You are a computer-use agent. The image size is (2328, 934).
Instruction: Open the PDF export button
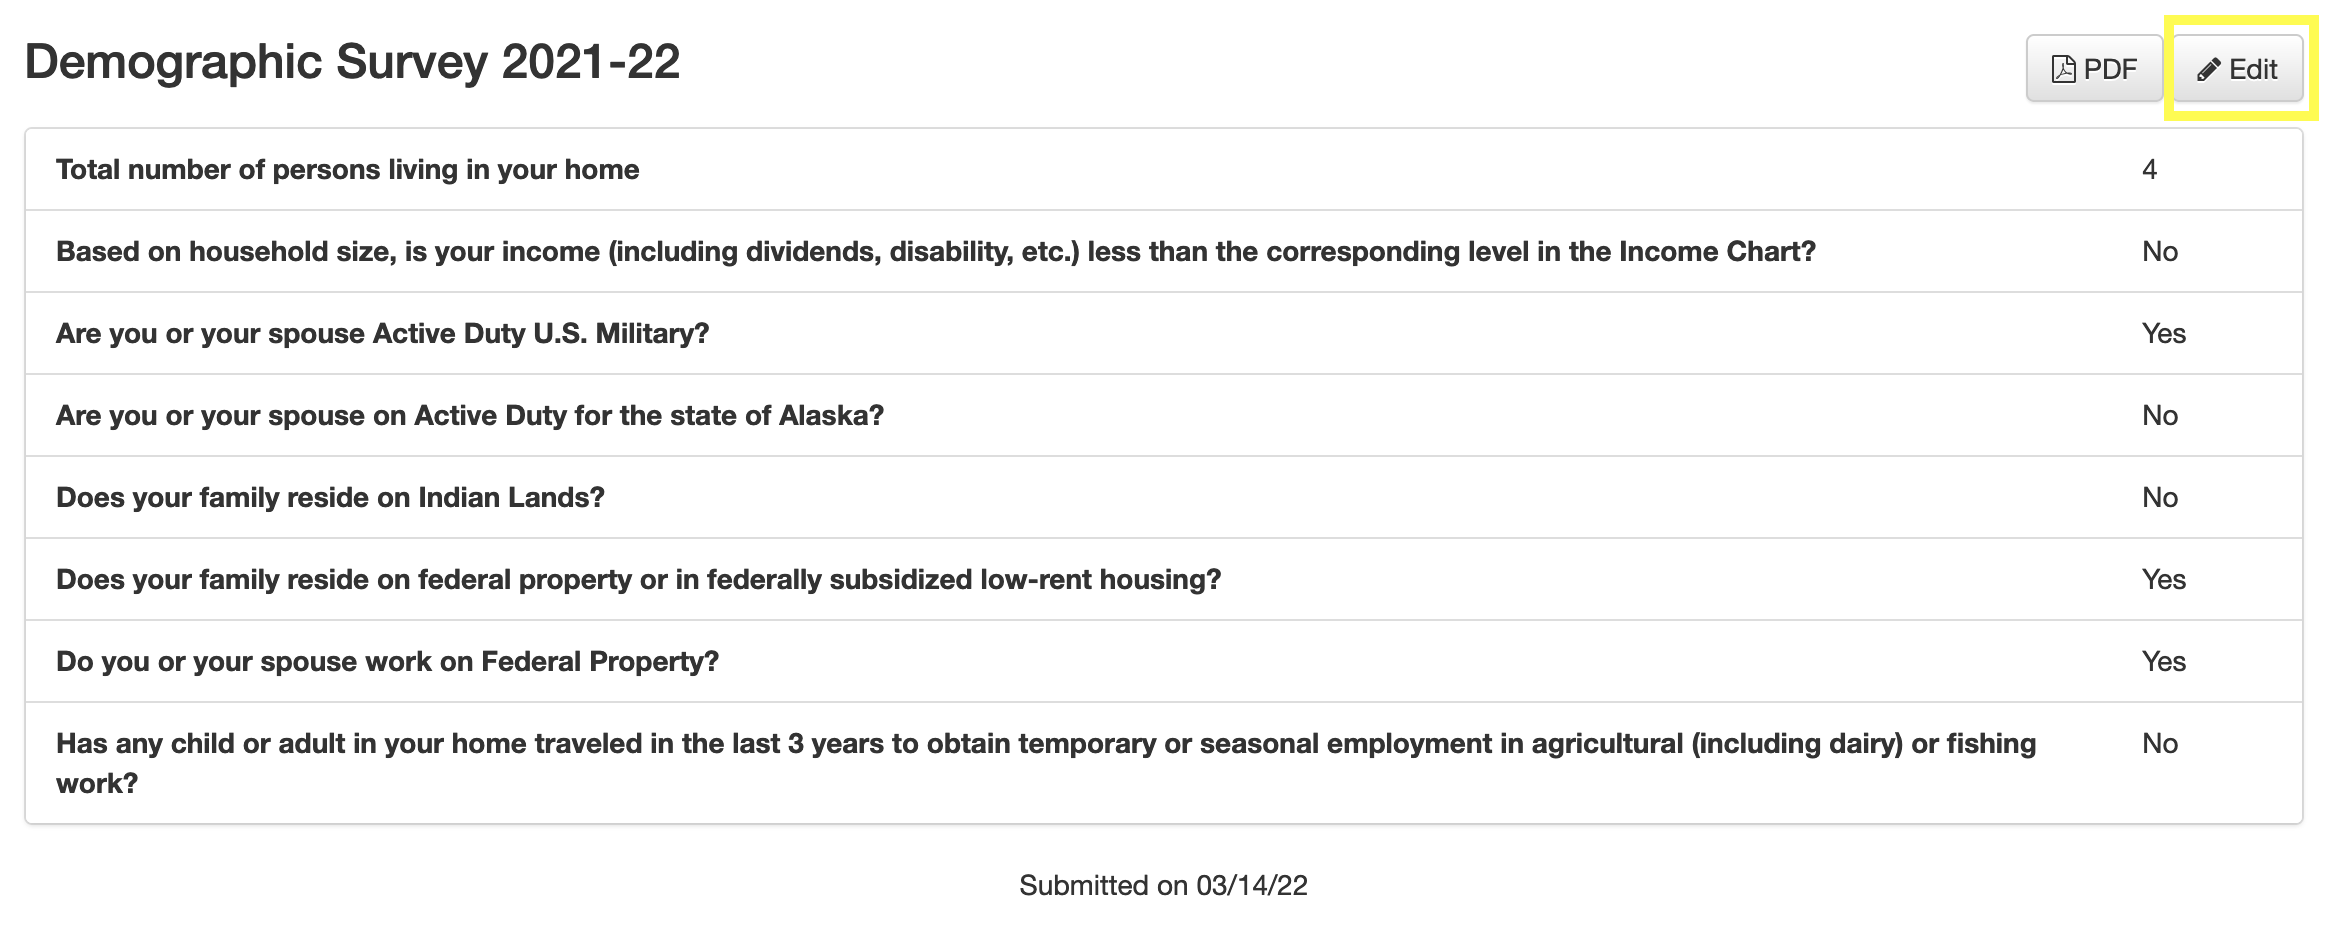tap(2094, 68)
